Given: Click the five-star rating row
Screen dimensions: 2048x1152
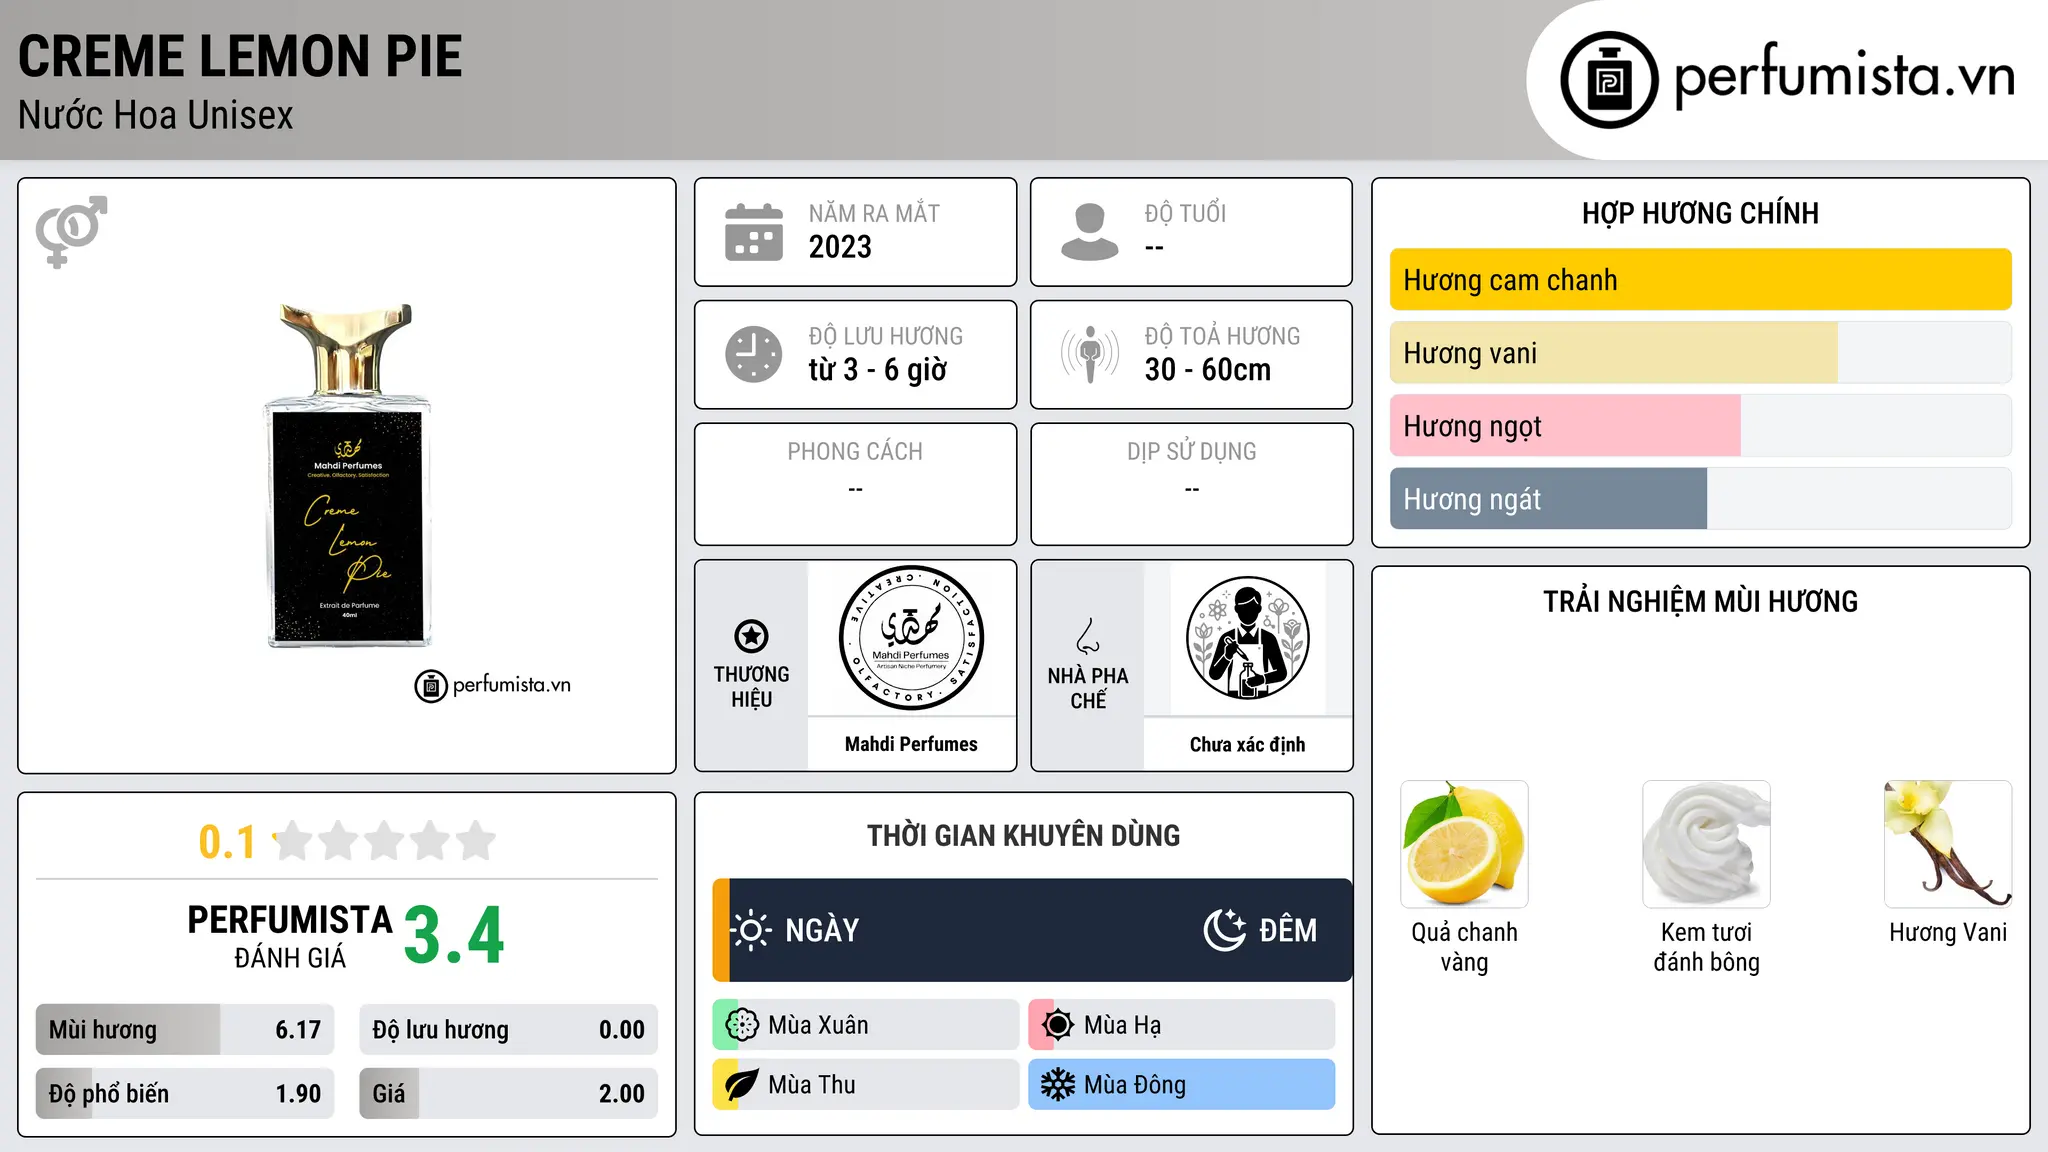Looking at the screenshot, I should click(x=385, y=841).
